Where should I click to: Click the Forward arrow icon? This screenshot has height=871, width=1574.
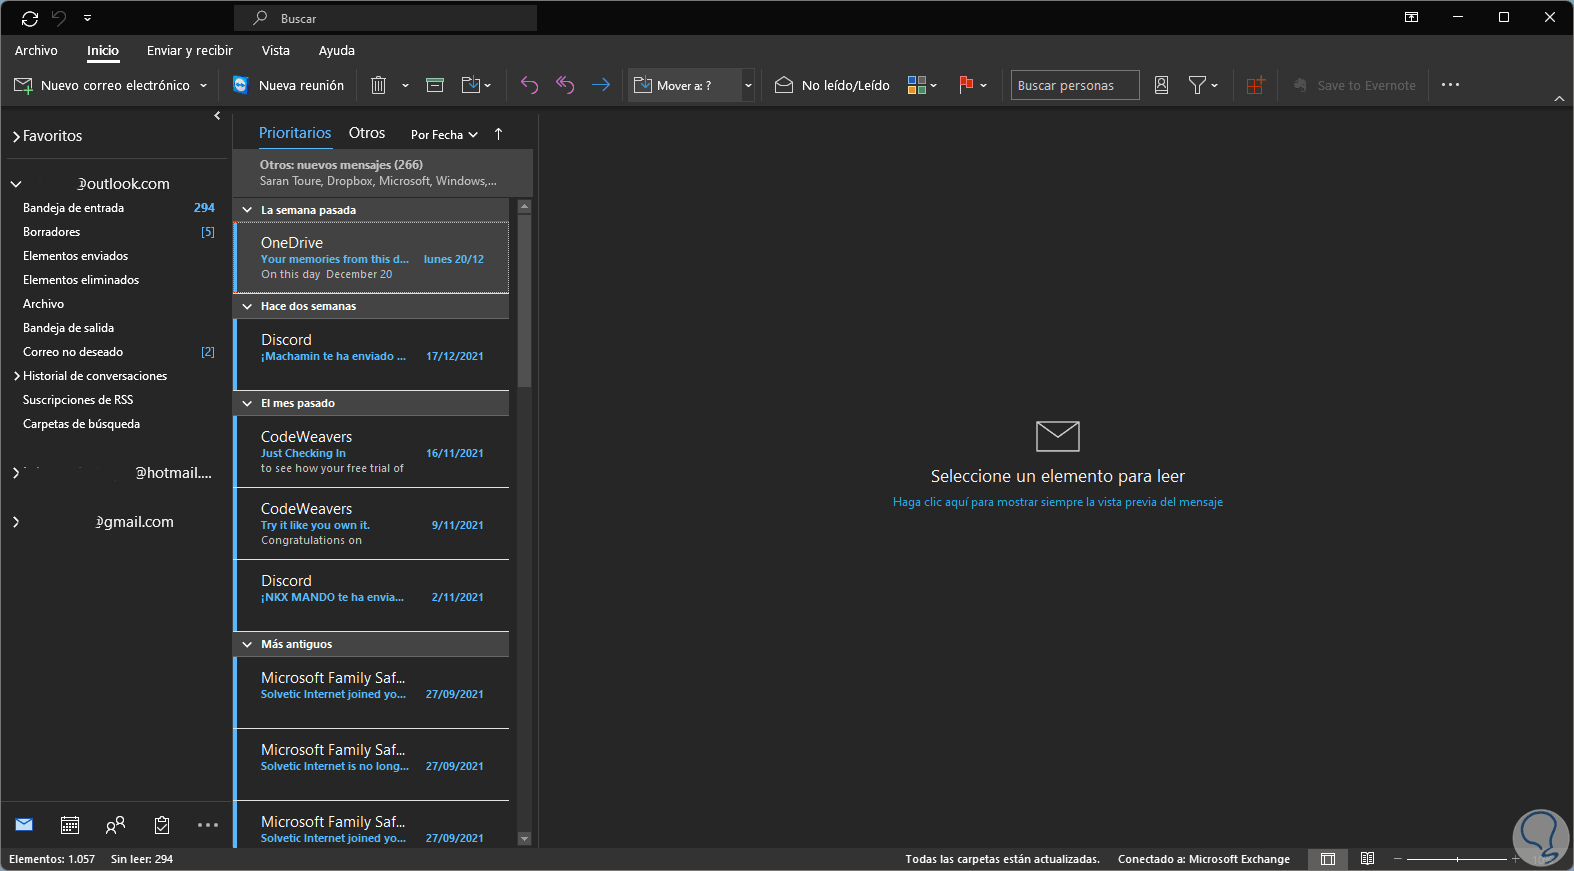pos(600,85)
